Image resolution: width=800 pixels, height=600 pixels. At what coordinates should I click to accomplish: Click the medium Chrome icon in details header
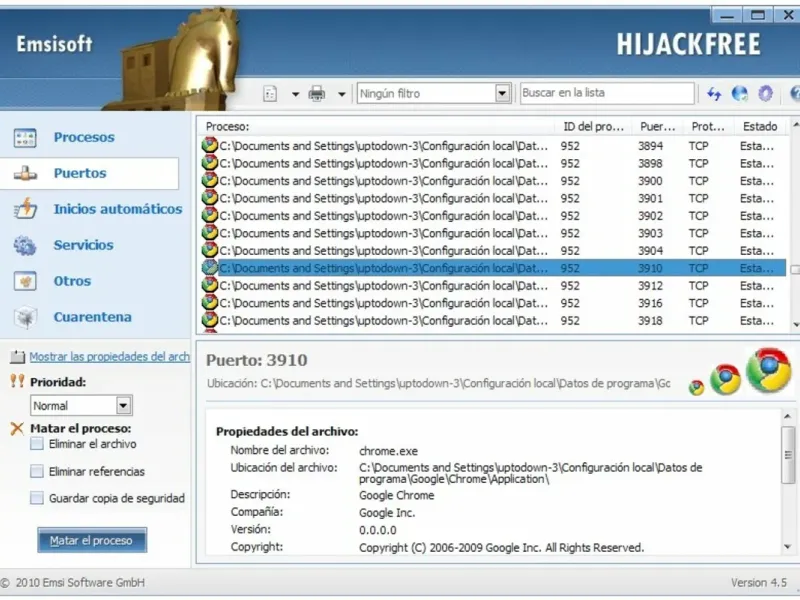point(726,380)
